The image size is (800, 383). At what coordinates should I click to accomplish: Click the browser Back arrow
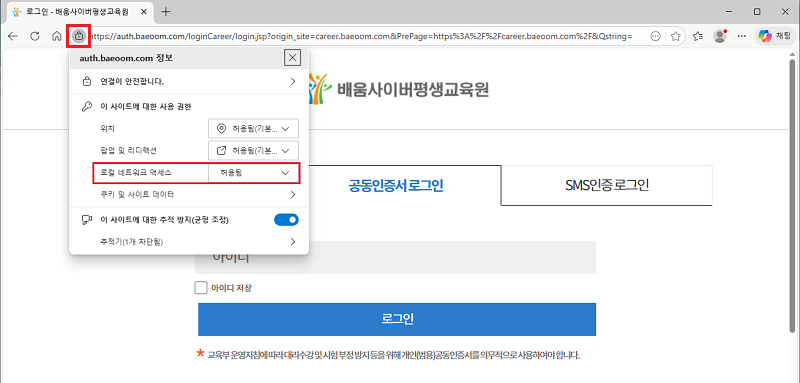point(13,36)
